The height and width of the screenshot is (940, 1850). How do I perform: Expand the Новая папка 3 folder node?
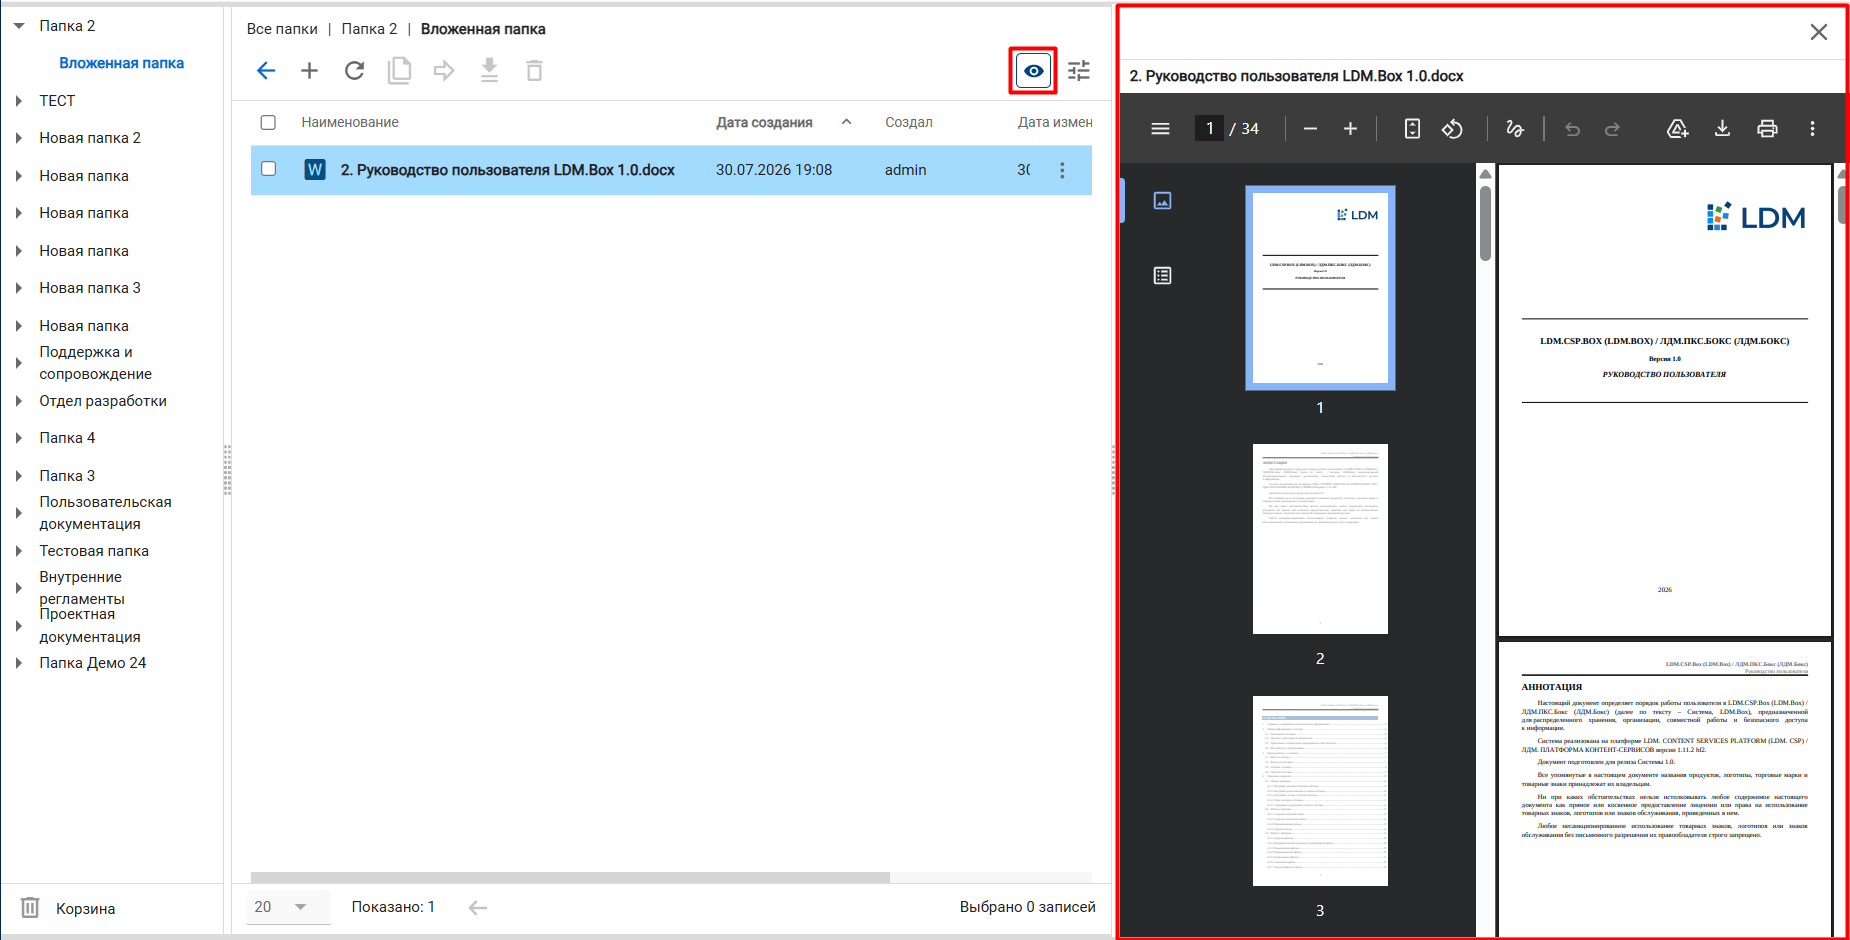[x=19, y=288]
